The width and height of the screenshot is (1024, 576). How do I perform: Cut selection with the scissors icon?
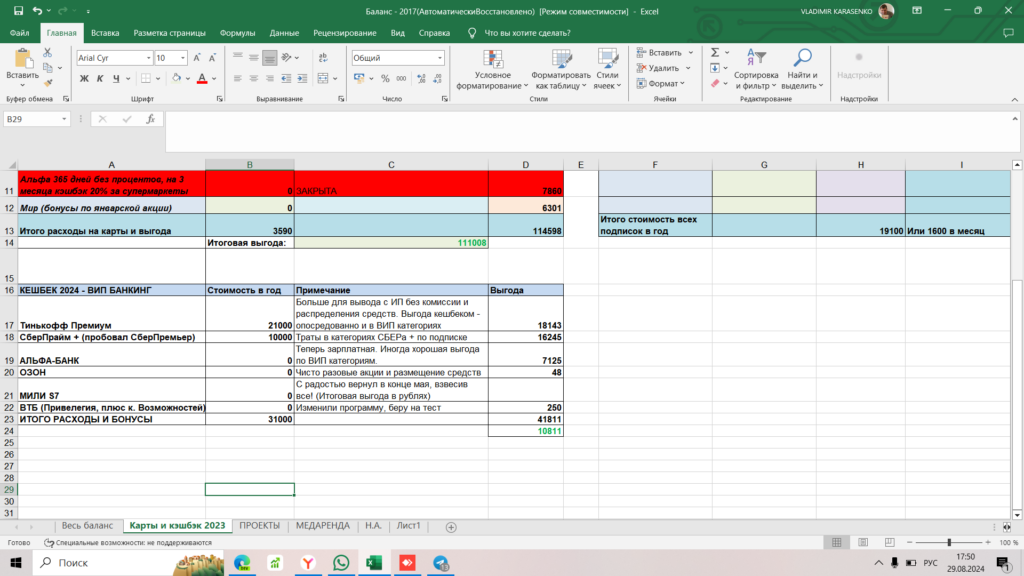click(x=48, y=52)
